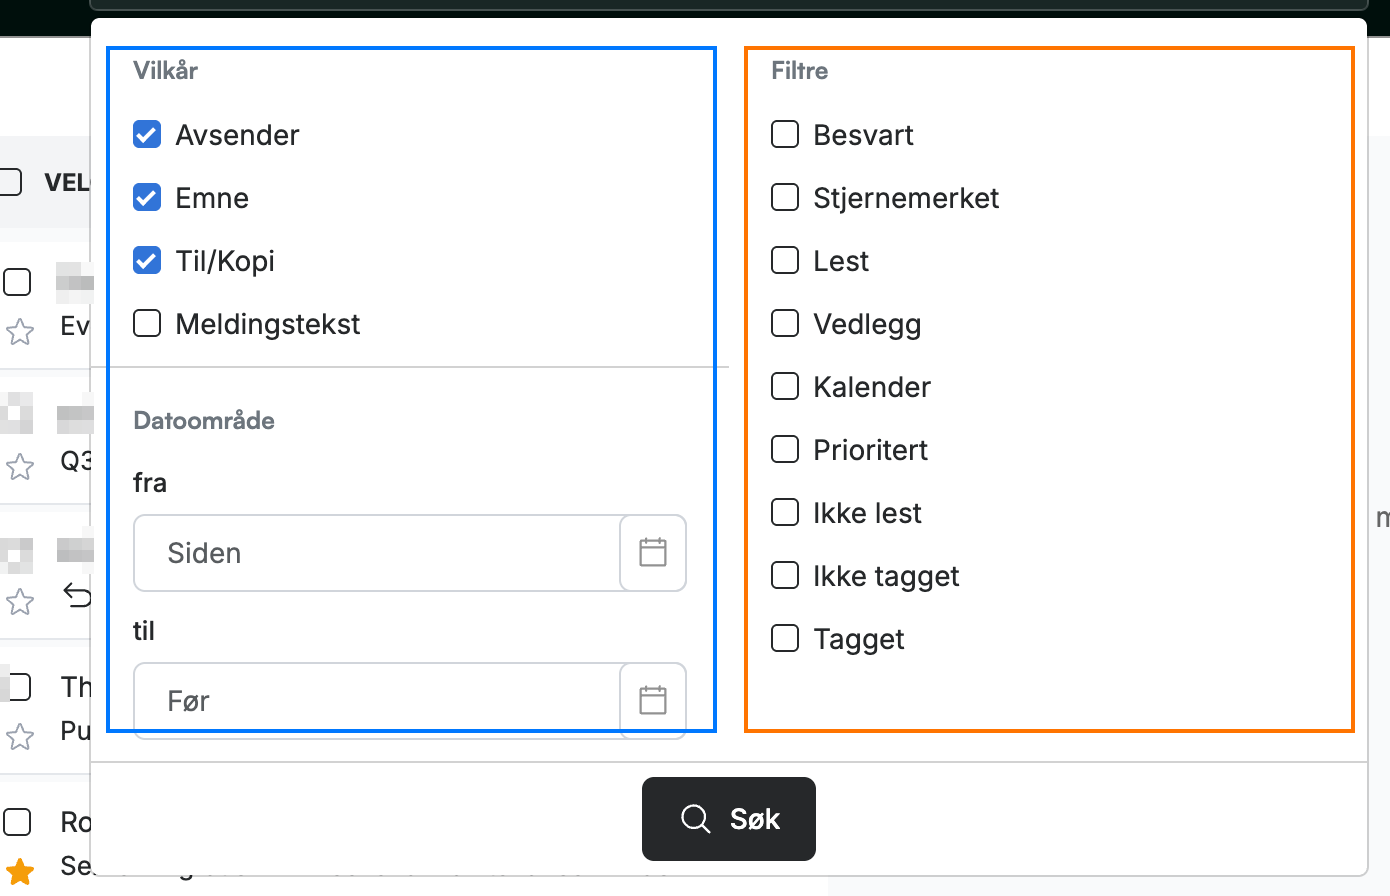Click the Før date input field
The height and width of the screenshot is (896, 1390).
pyautogui.click(x=377, y=700)
